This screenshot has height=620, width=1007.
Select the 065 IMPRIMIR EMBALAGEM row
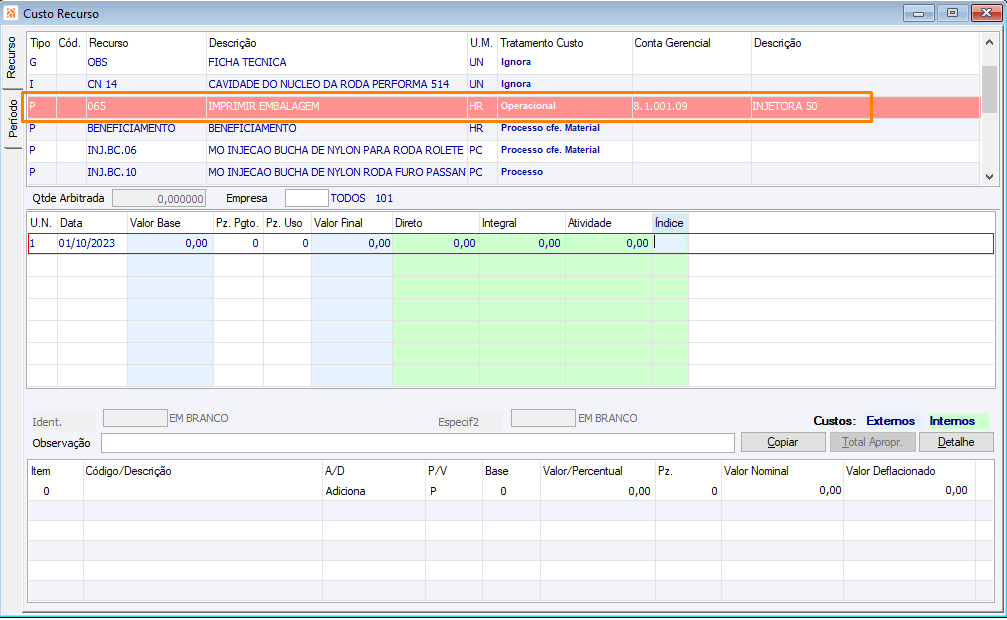(504, 106)
